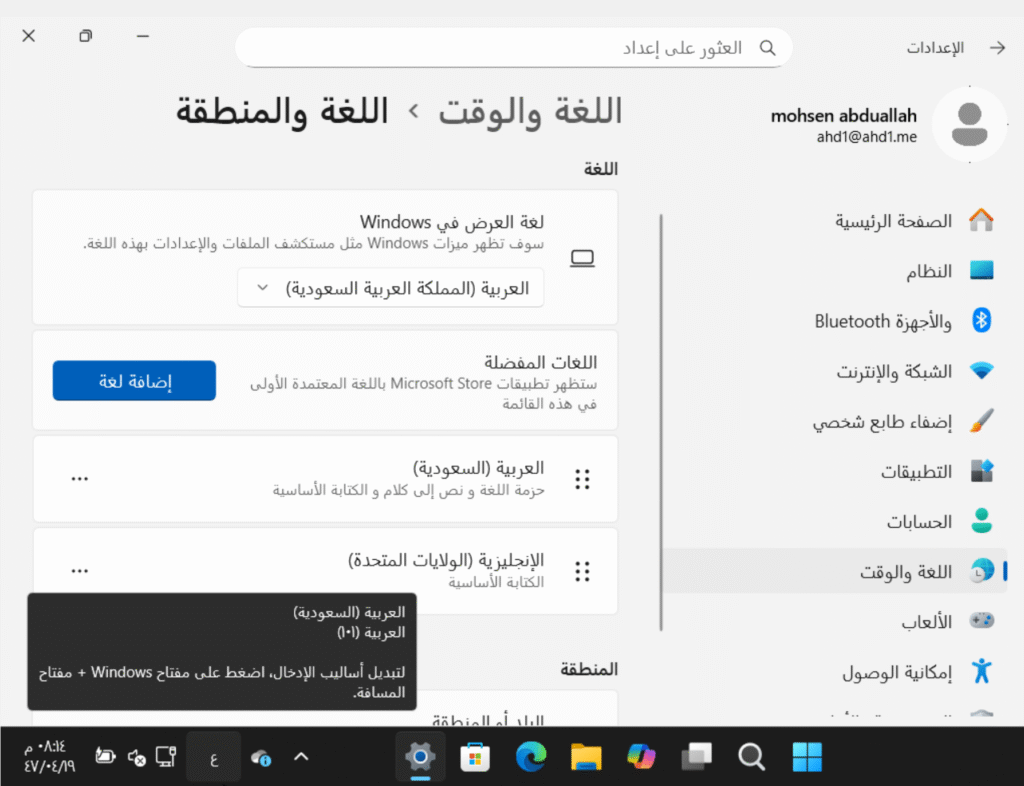Click the Accounts person icon
The width and height of the screenshot is (1024, 786).
[982, 521]
